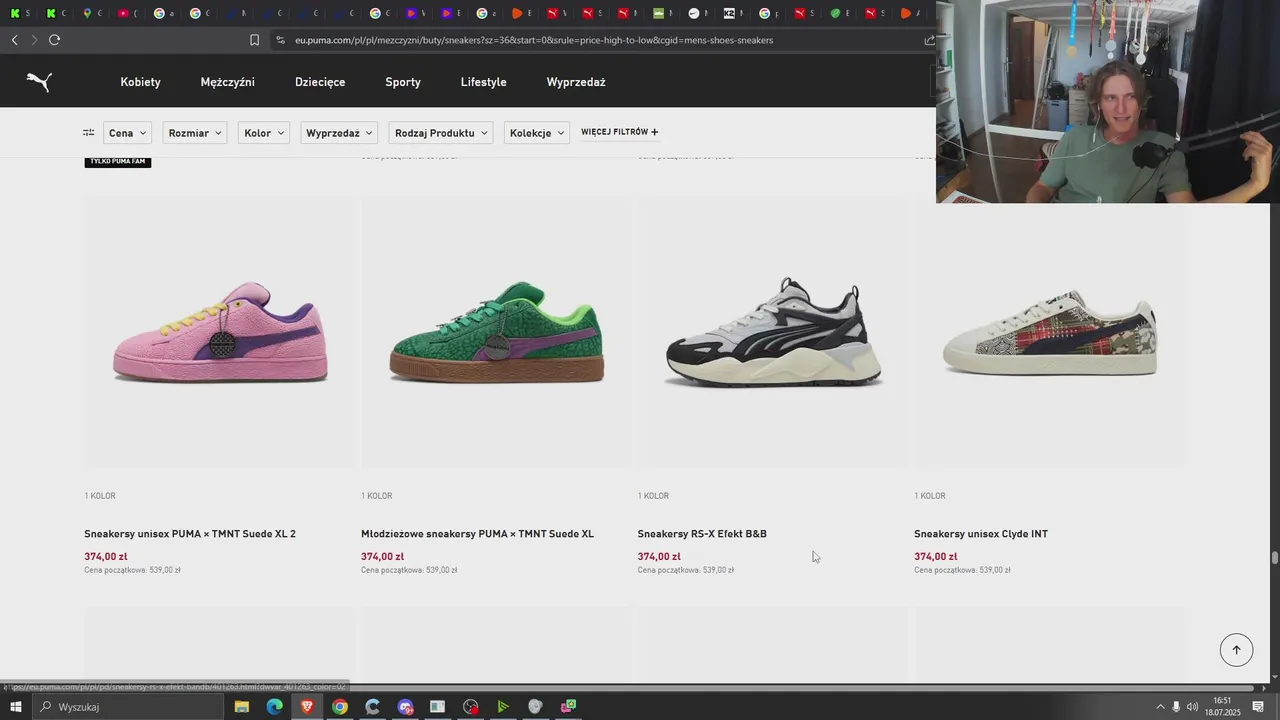The height and width of the screenshot is (720, 1280).
Task: Show hidden system tray icons
Action: tap(1160, 707)
